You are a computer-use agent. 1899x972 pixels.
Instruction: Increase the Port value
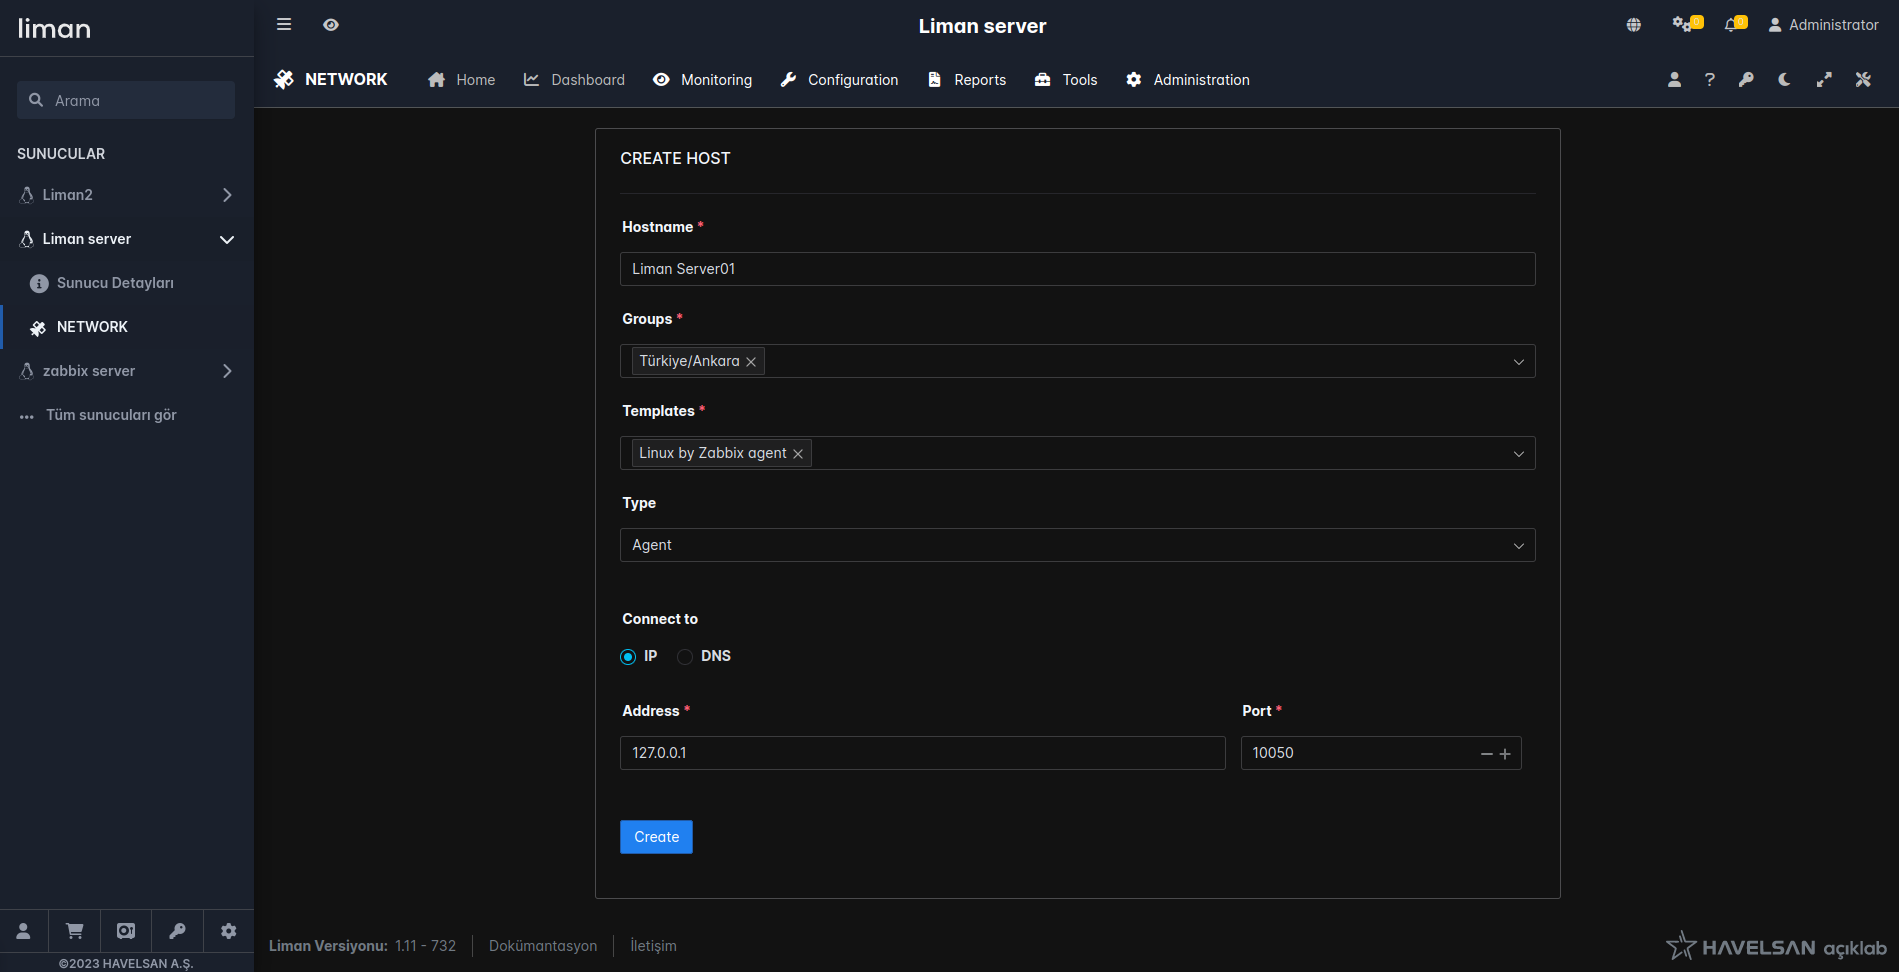pyautogui.click(x=1505, y=754)
